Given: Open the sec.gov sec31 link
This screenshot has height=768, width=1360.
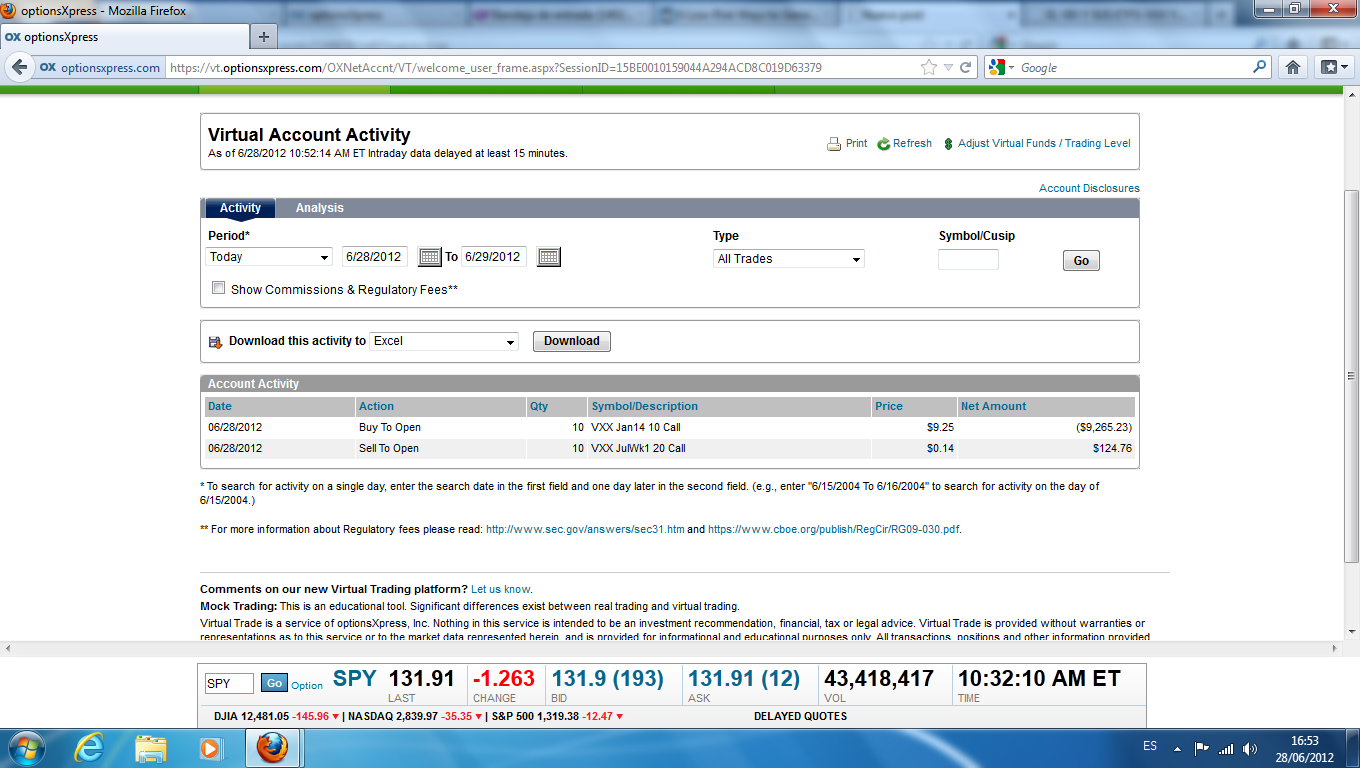Looking at the screenshot, I should pyautogui.click(x=585, y=529).
